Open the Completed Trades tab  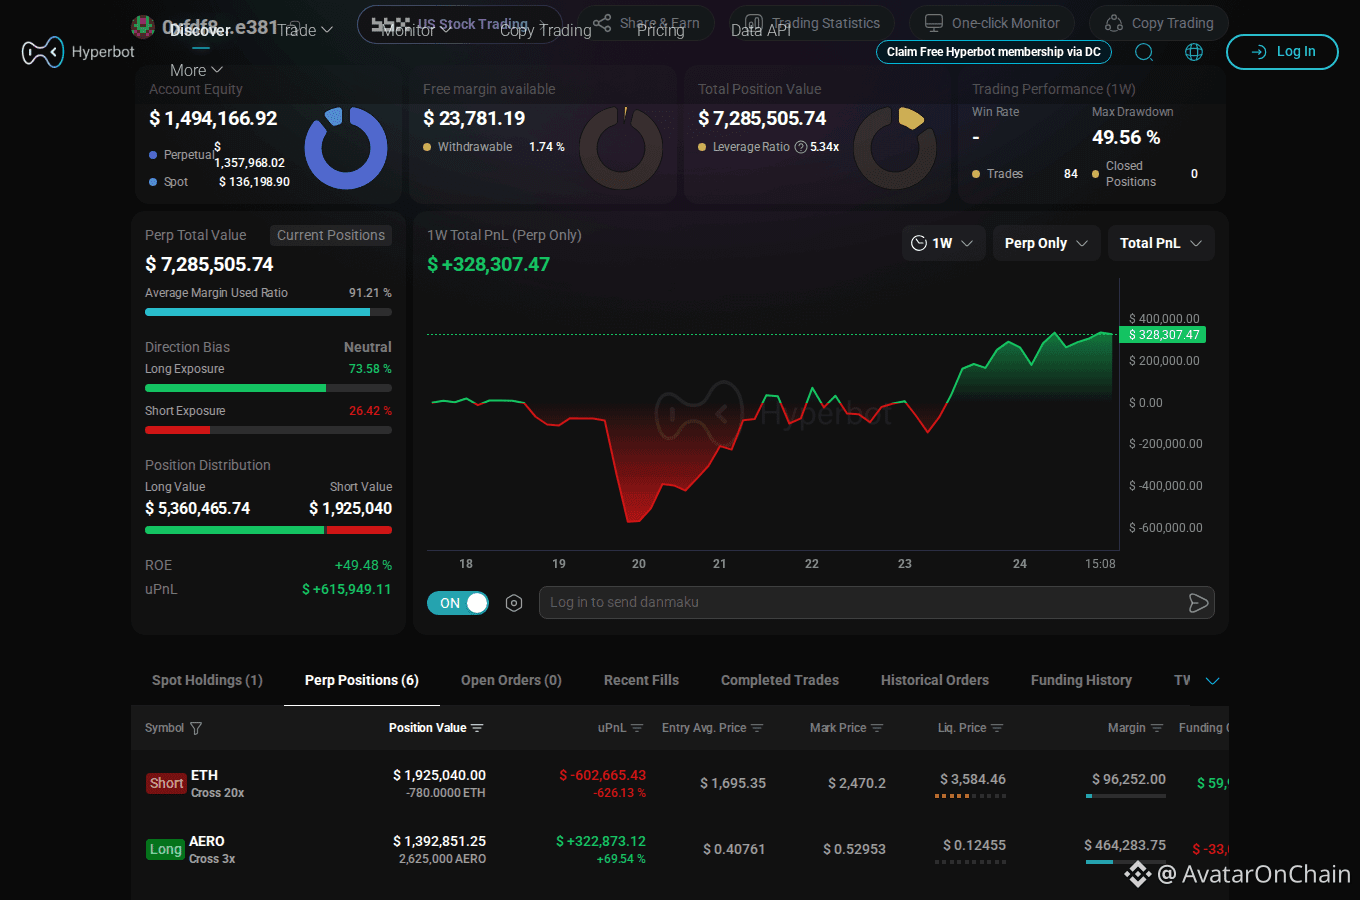pos(780,680)
